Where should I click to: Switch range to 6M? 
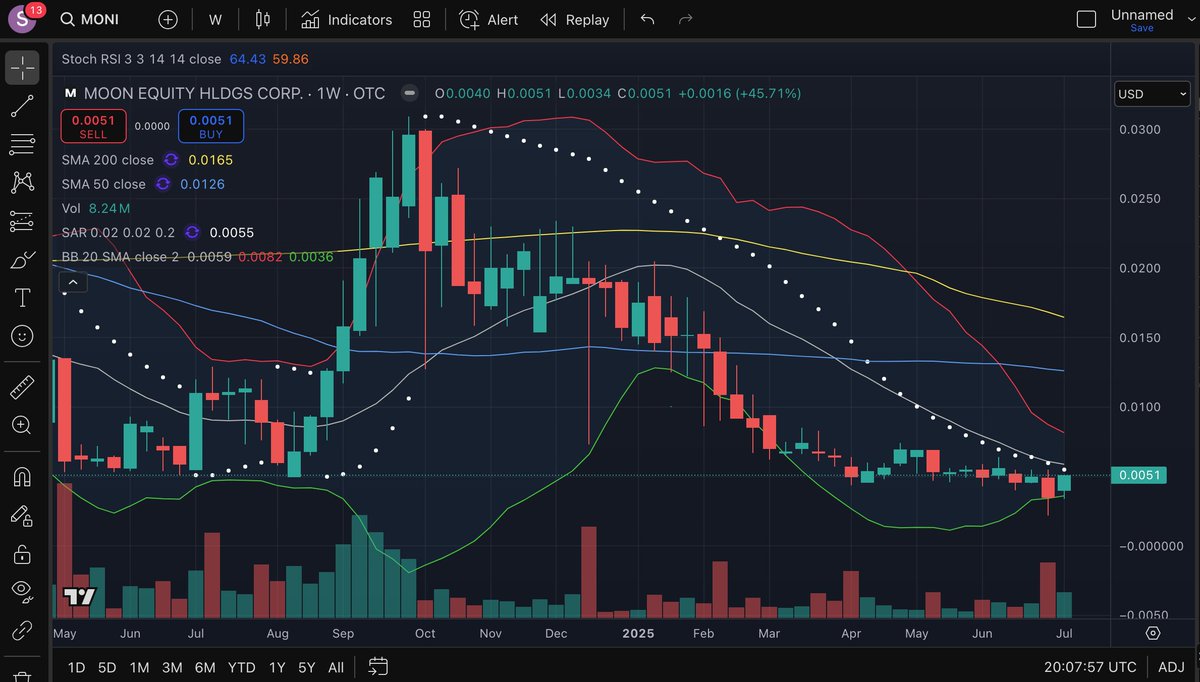point(205,667)
